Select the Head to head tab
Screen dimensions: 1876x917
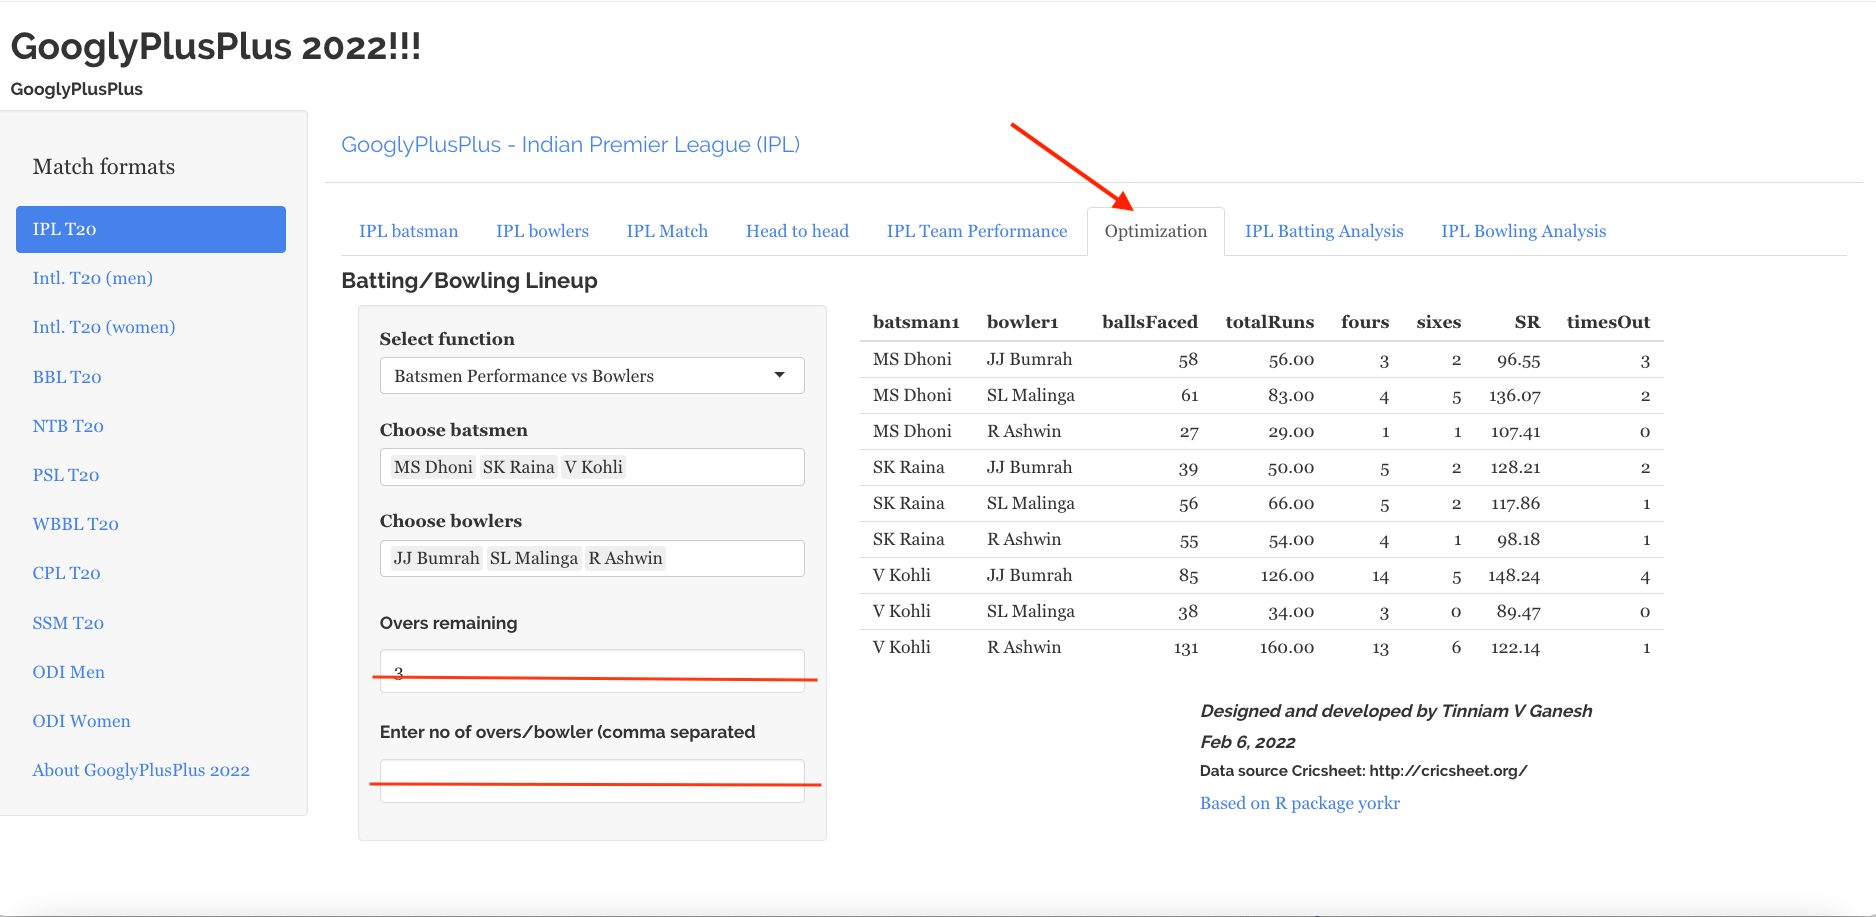797,231
